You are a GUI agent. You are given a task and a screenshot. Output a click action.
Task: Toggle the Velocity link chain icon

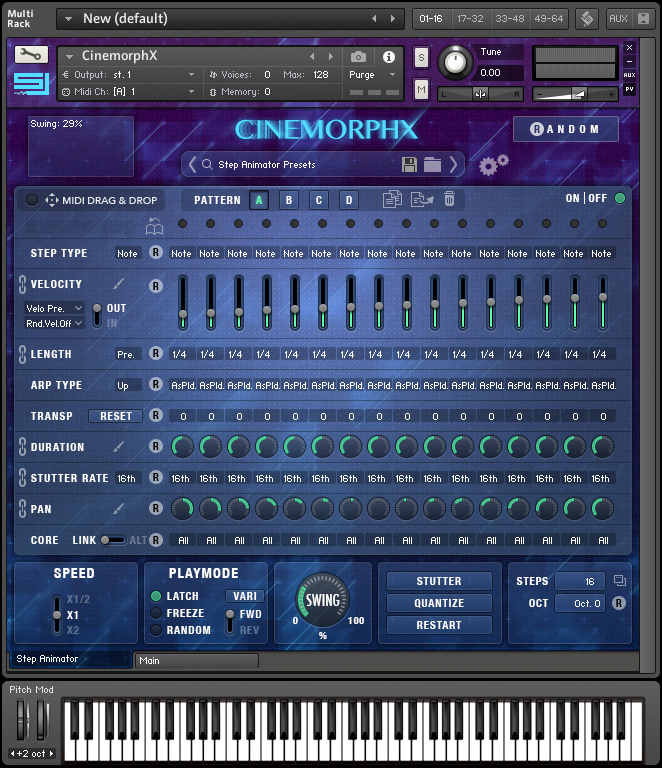22,284
